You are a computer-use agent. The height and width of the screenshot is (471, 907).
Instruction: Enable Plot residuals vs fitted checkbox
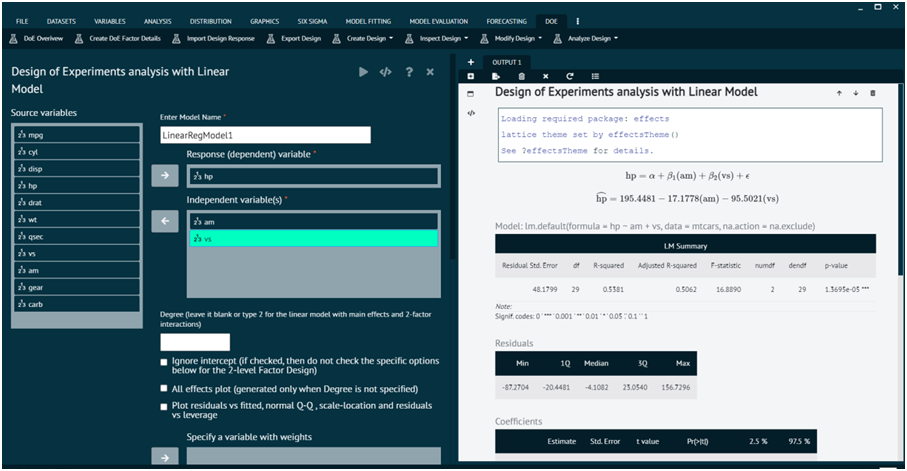point(164,407)
